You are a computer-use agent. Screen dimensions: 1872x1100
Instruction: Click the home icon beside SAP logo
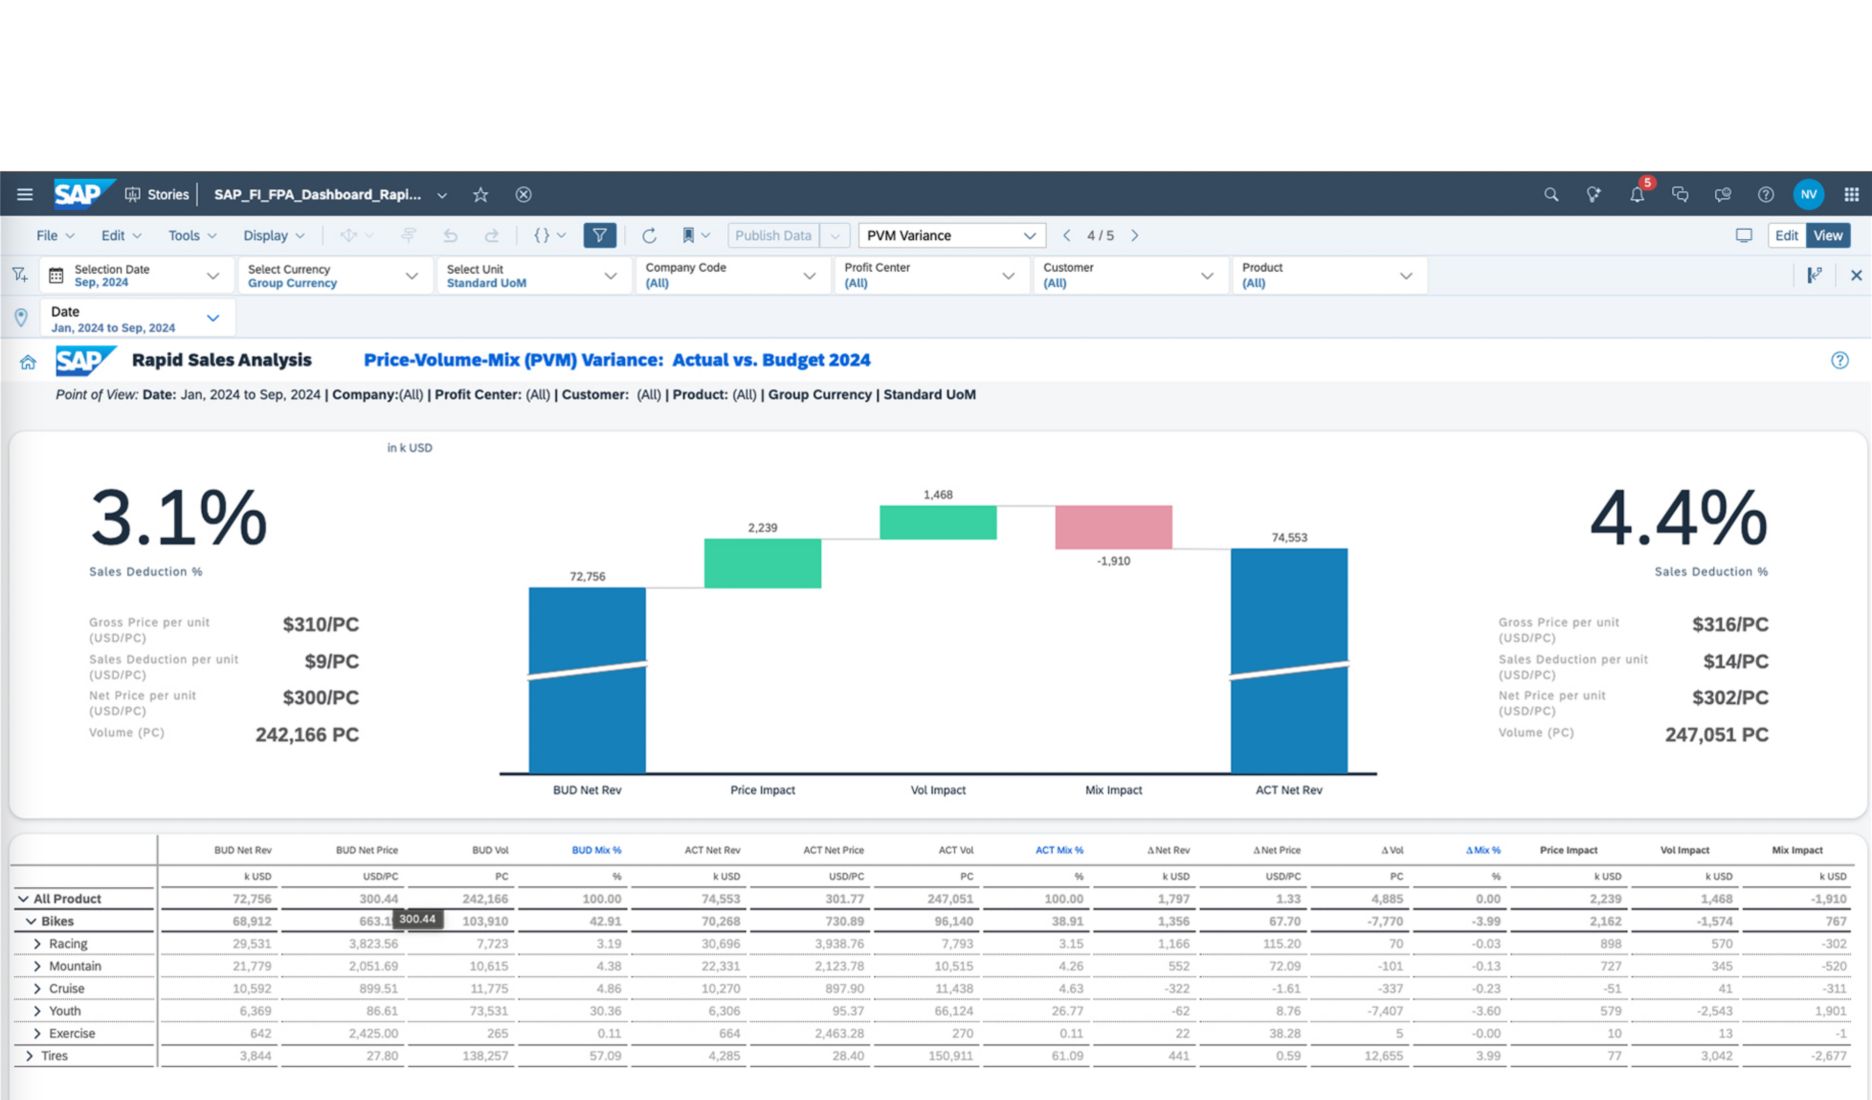tap(28, 362)
